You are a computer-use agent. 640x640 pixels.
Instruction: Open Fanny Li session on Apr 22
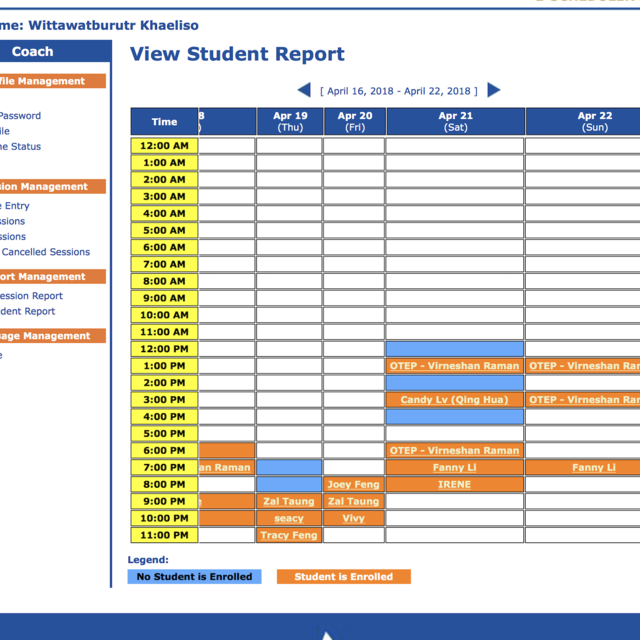593,467
